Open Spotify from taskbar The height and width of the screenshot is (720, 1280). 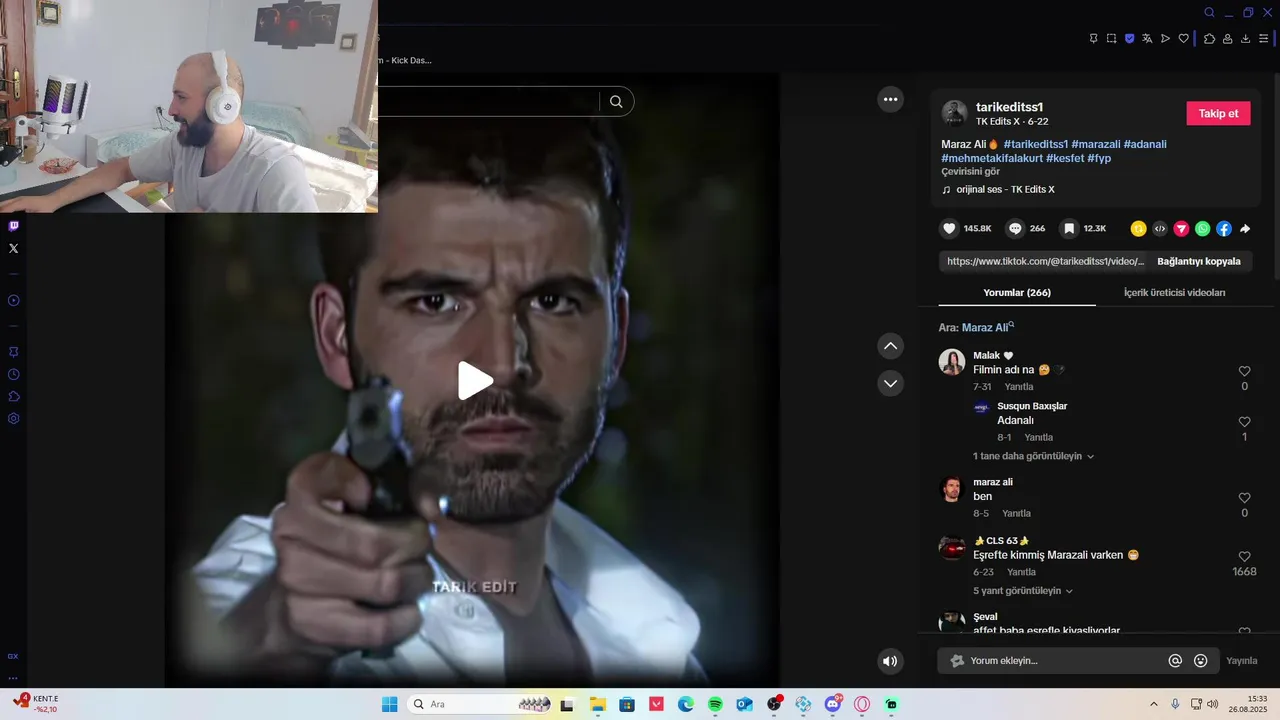(715, 704)
